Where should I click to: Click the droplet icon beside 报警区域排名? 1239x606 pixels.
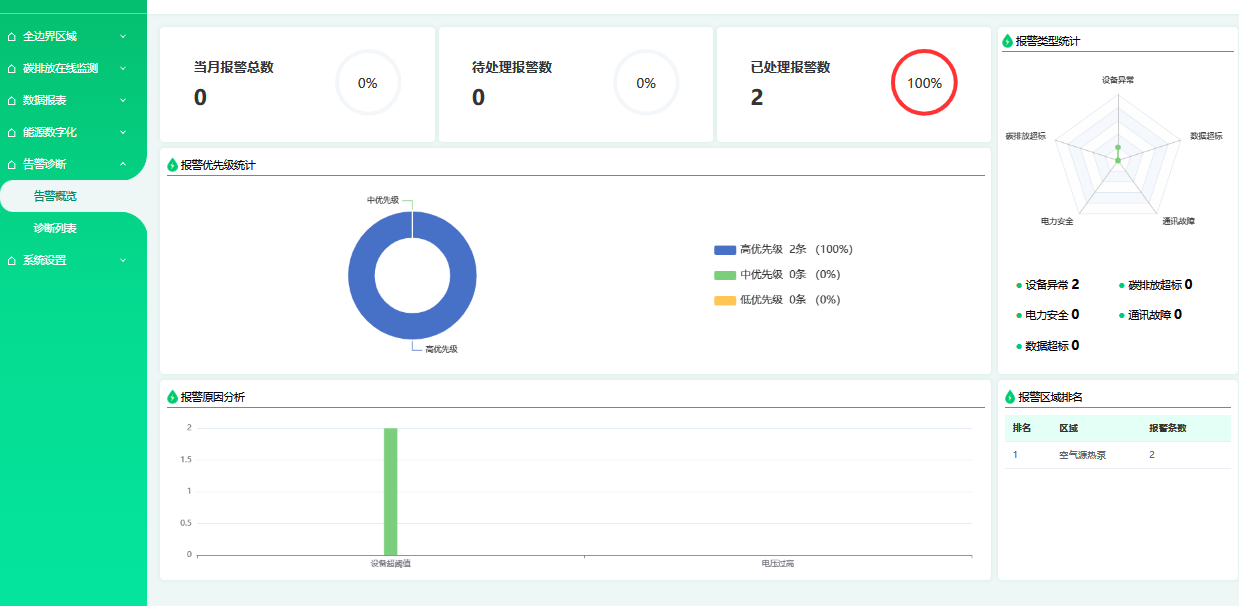point(1010,397)
